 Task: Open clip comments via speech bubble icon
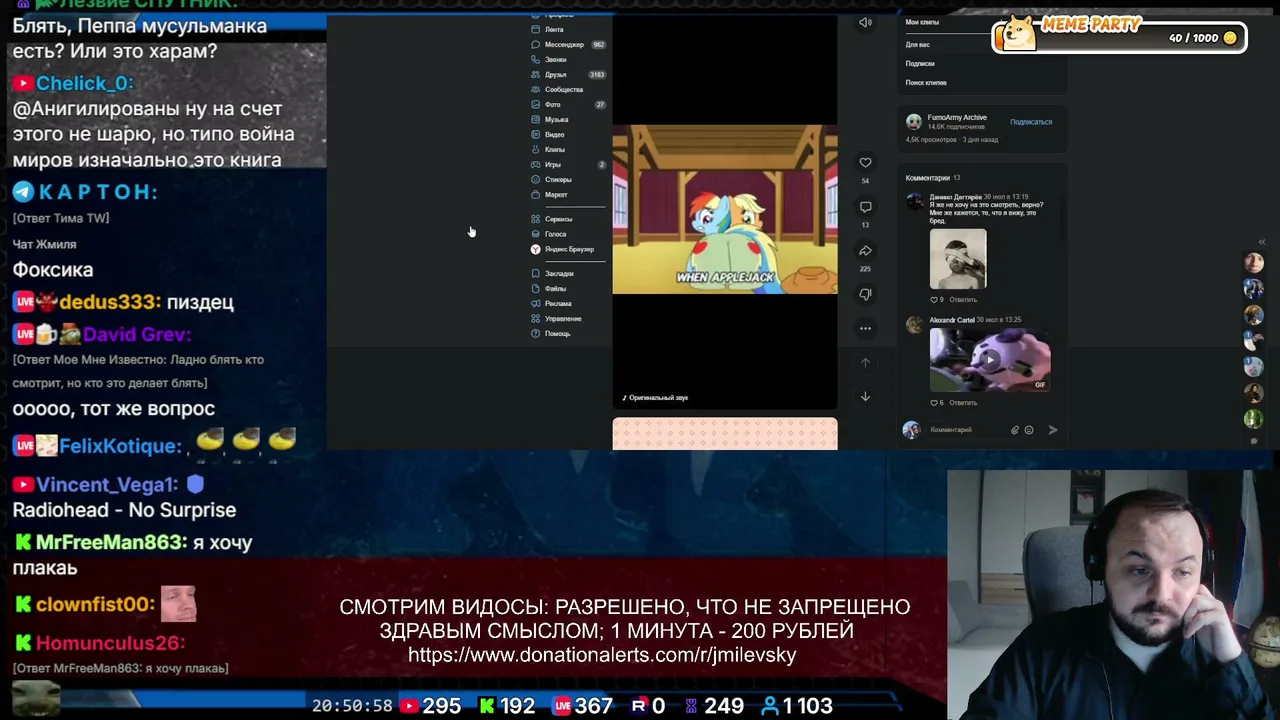pos(865,207)
